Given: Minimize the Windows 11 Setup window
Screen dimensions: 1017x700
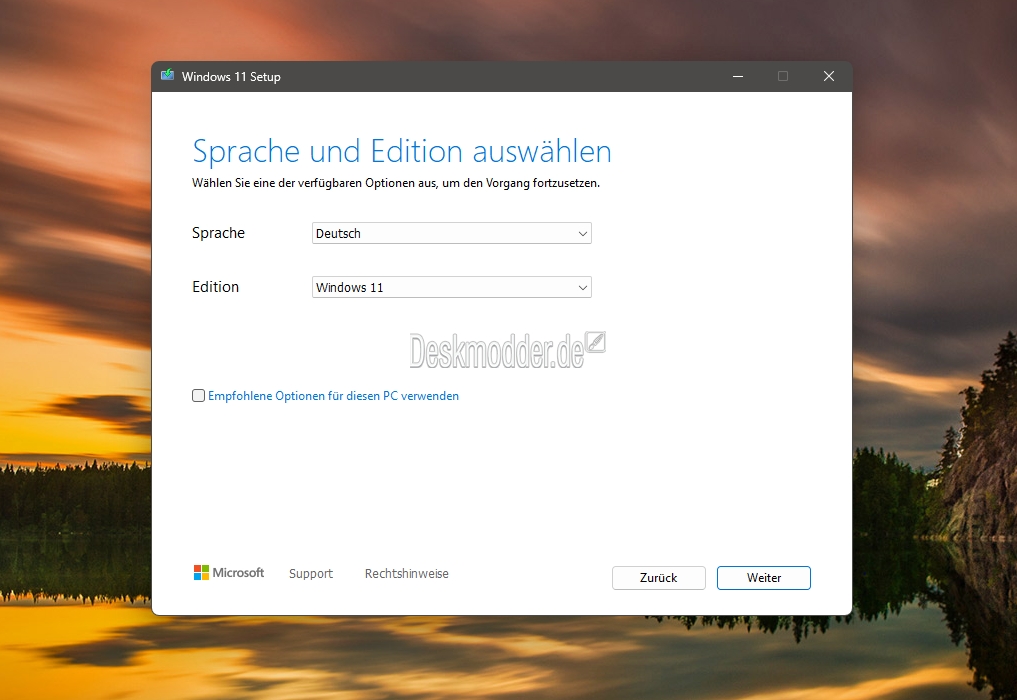Looking at the screenshot, I should point(737,77).
